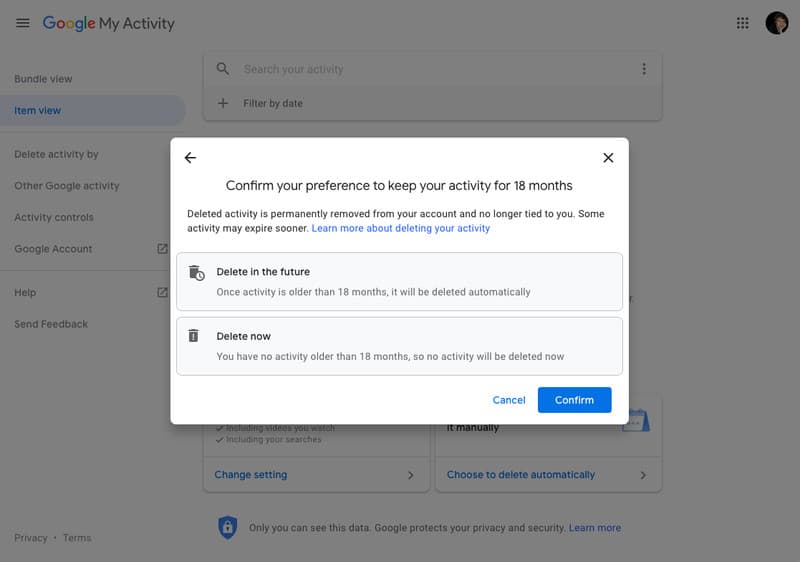Viewport: 800px width, 562px height.
Task: Go back with the dialog arrow
Action: (190, 158)
